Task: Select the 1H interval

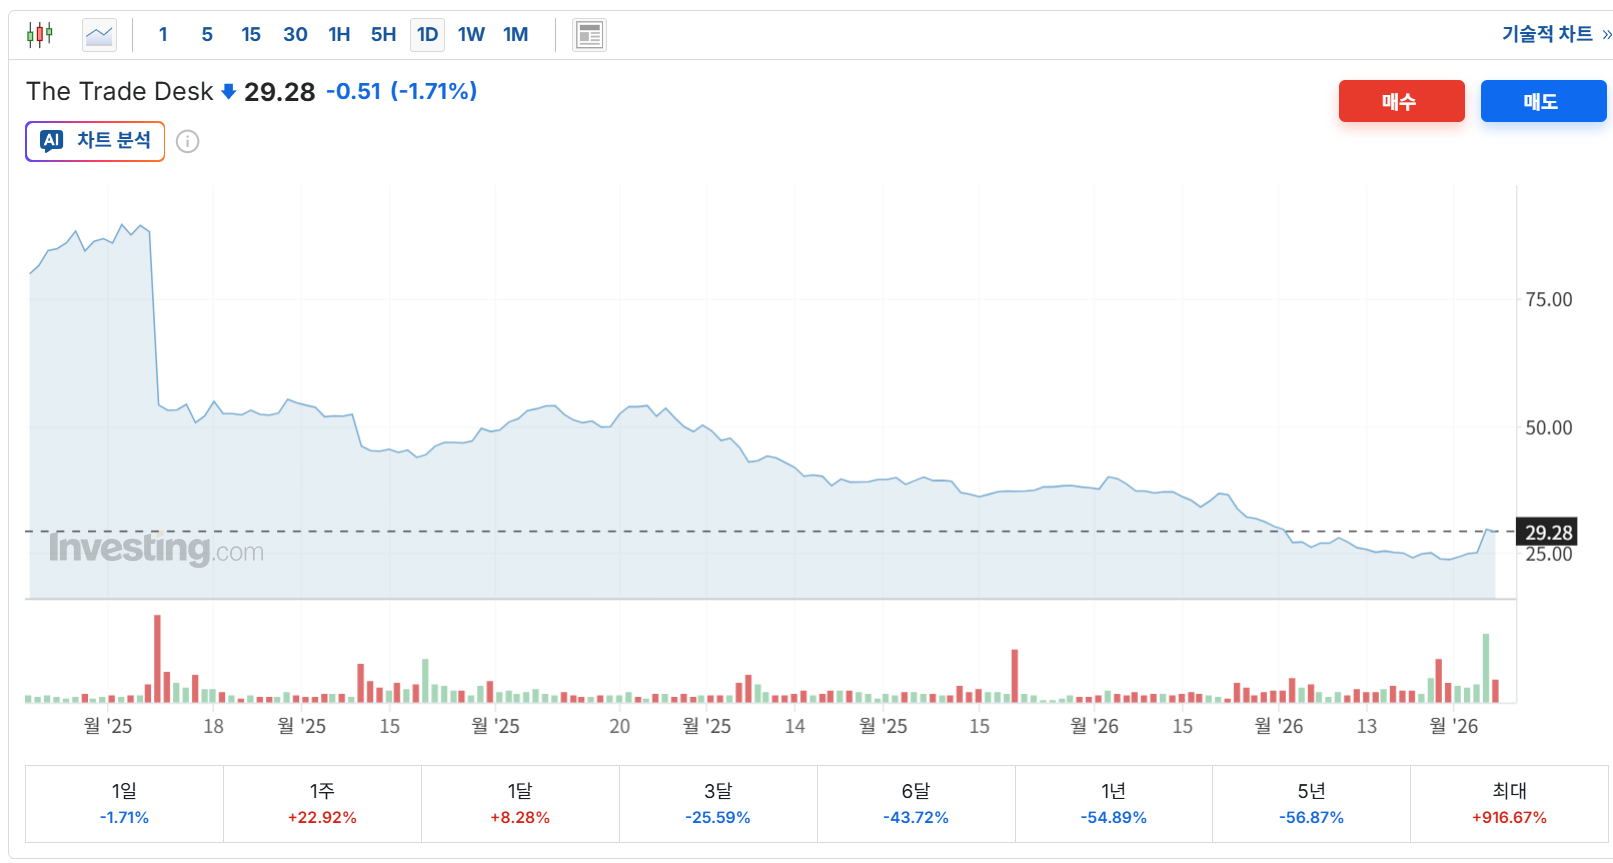Action: click(x=339, y=35)
